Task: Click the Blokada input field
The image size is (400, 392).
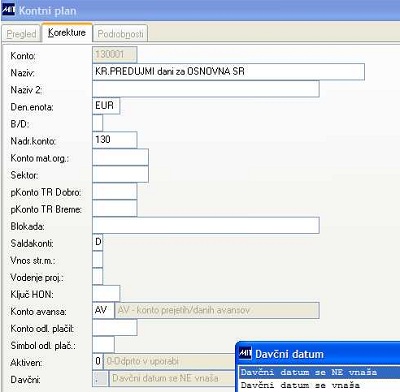Action: [206, 225]
